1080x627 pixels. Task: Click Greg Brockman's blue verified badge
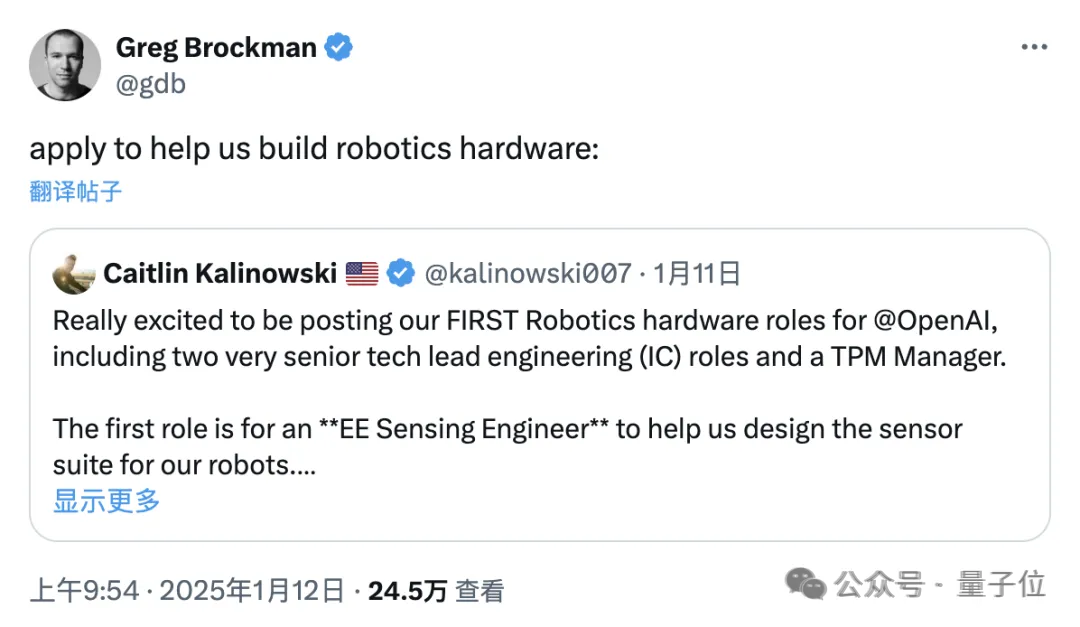click(340, 47)
